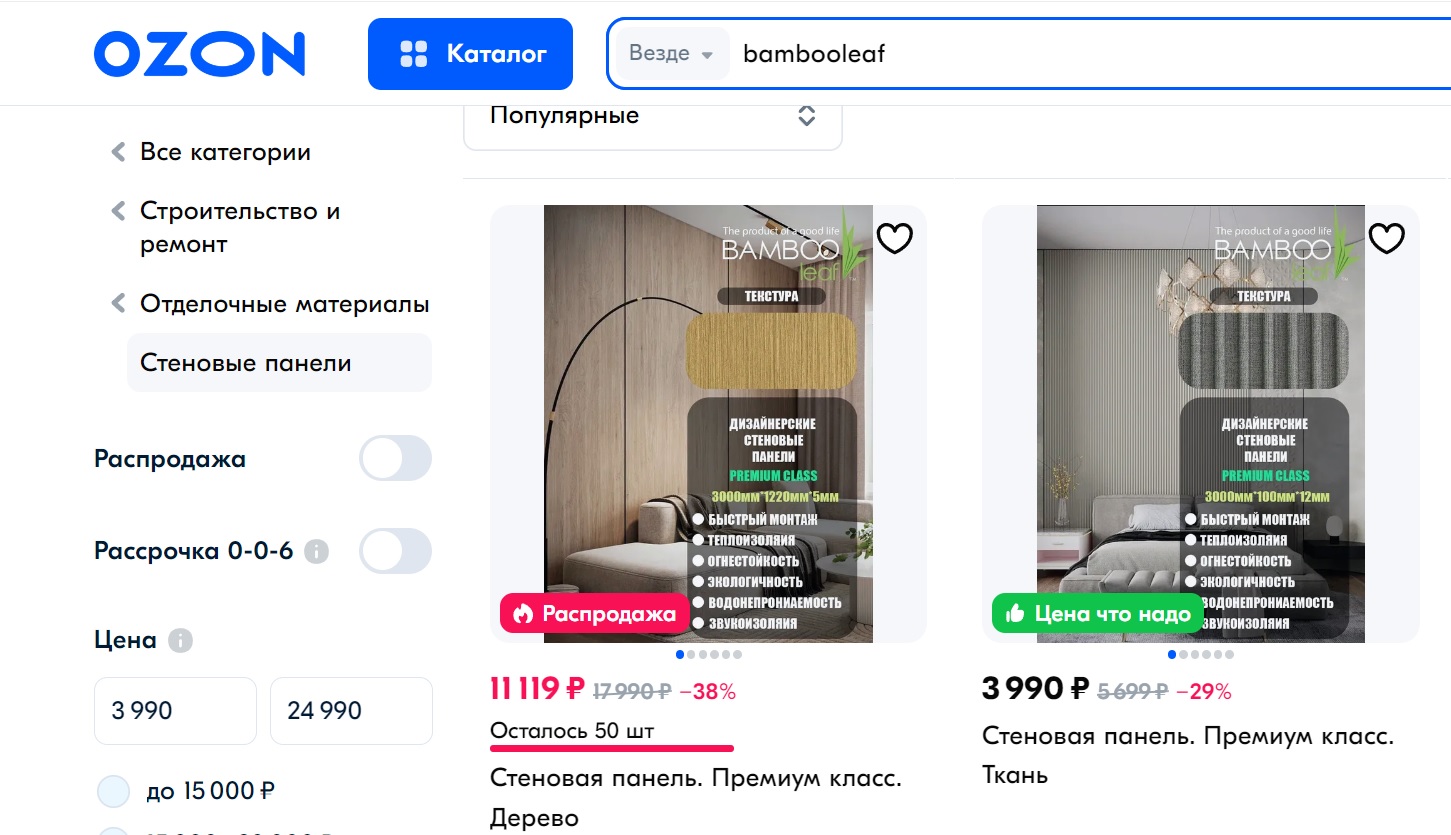Open the Популярные sorting dropdown

(x=653, y=116)
